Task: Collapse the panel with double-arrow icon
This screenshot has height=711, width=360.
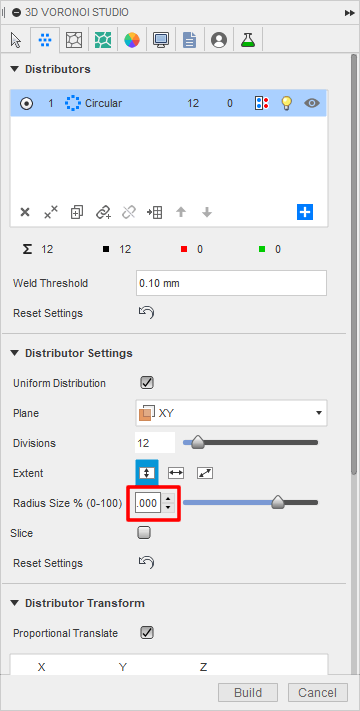Action: [349, 13]
